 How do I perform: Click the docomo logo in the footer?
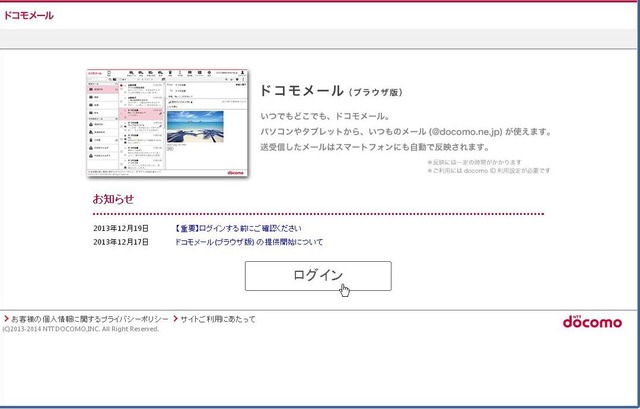(x=592, y=322)
